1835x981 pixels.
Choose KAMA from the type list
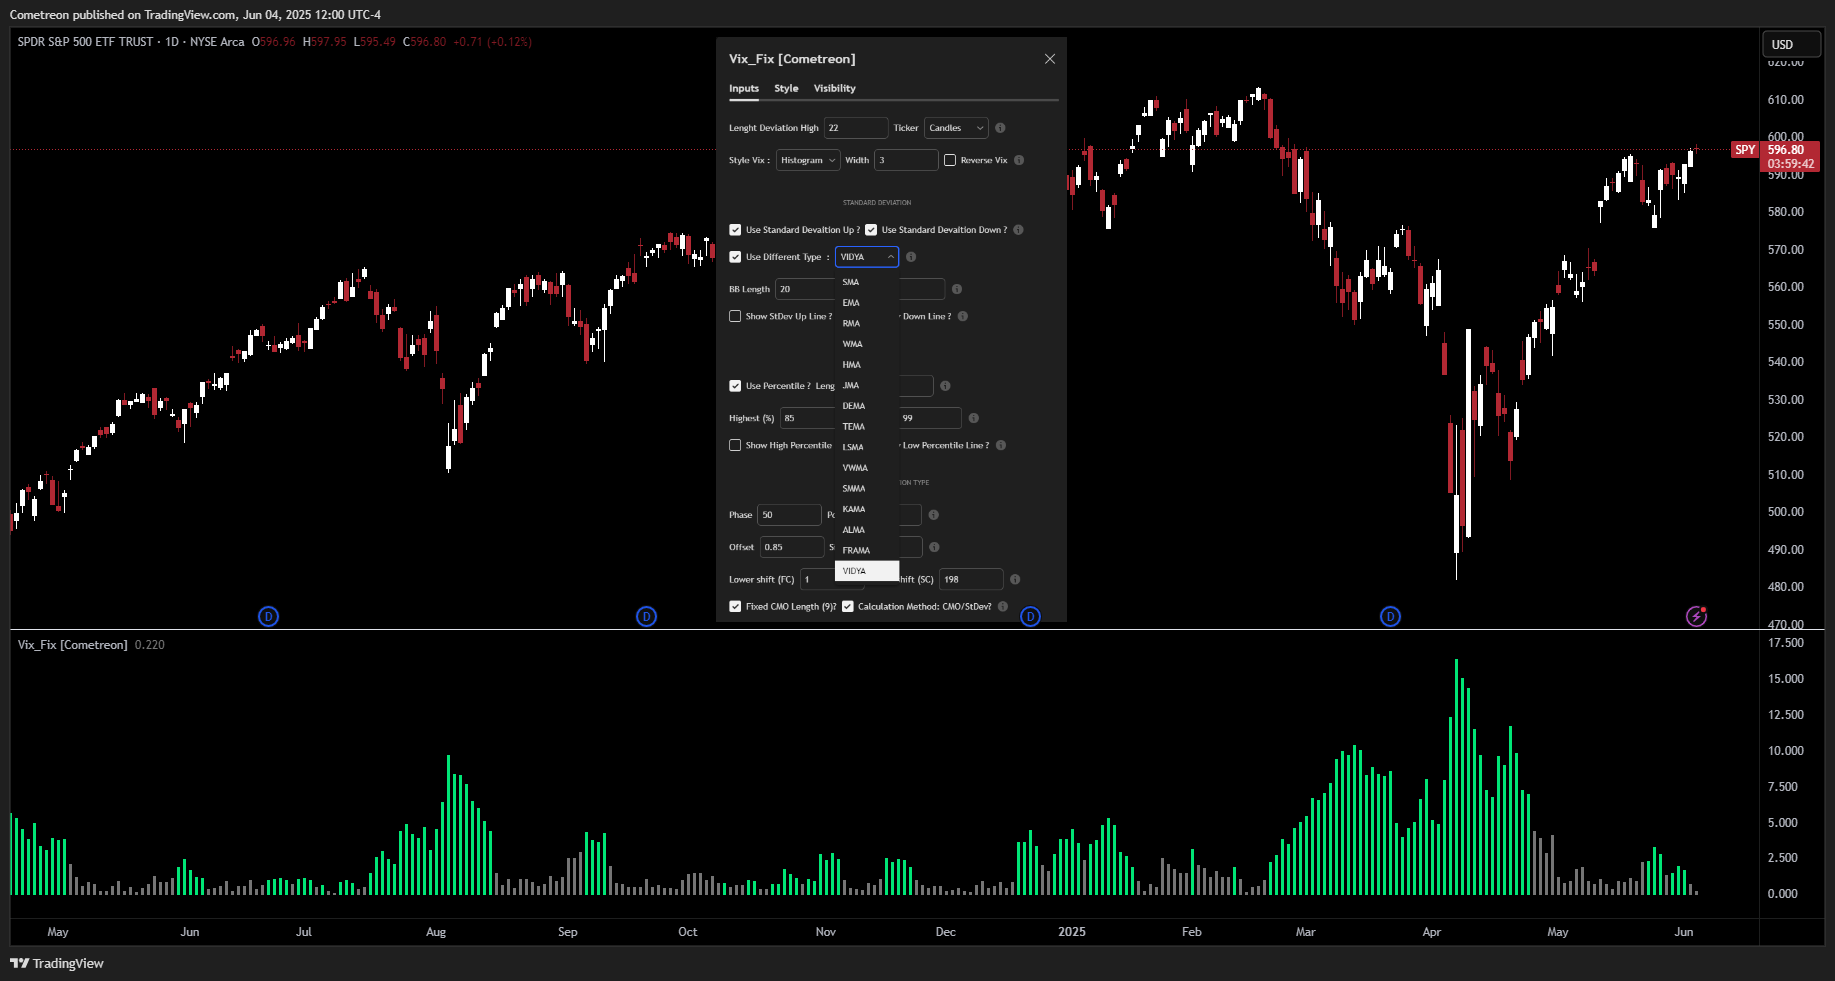[x=867, y=509]
